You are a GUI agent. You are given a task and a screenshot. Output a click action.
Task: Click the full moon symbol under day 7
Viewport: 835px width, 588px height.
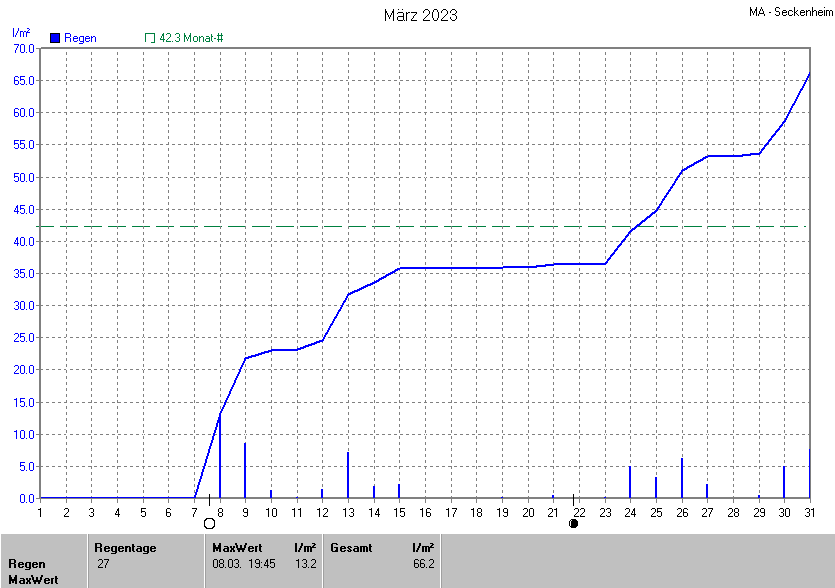click(x=209, y=523)
